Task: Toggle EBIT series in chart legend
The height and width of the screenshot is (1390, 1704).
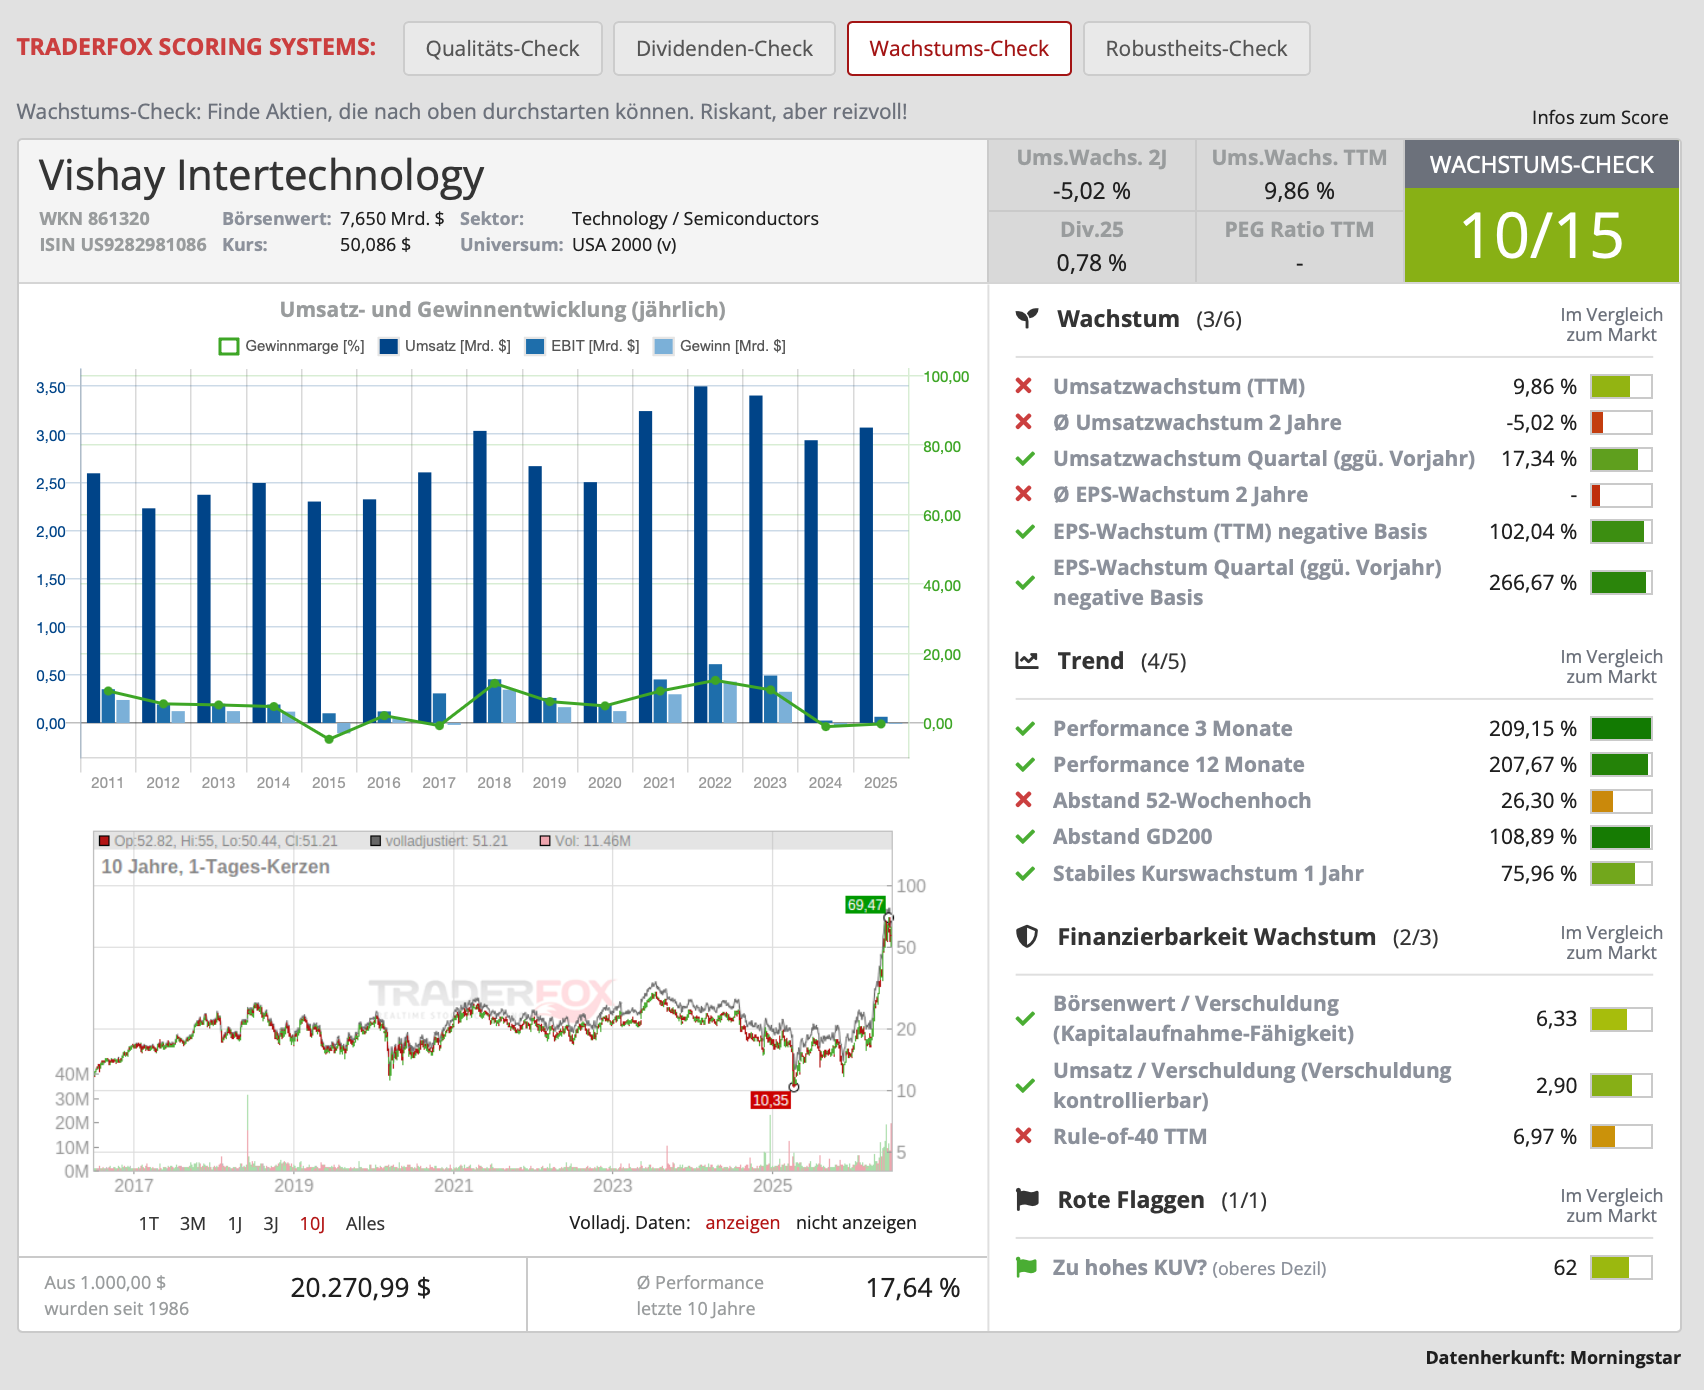Action: pyautogui.click(x=583, y=346)
